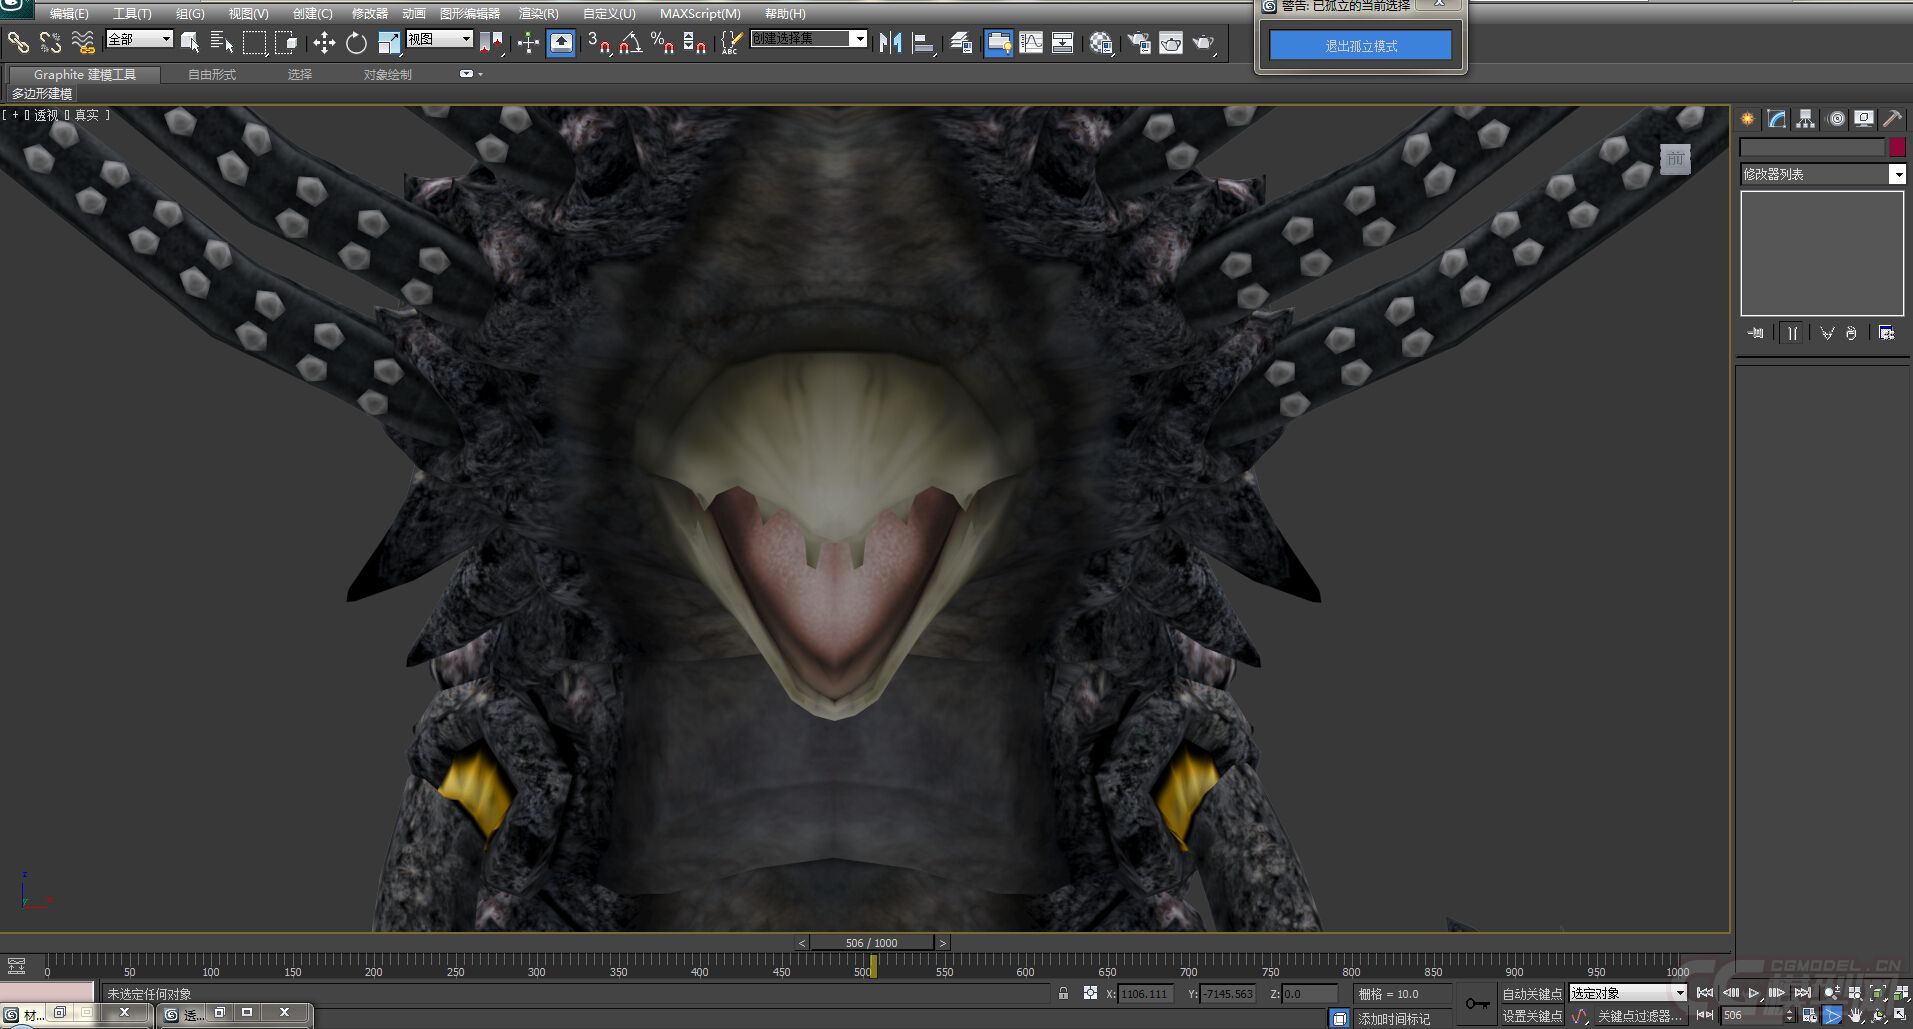Image resolution: width=1913 pixels, height=1029 pixels.
Task: Open the Curve Editor icon
Action: pyautogui.click(x=1031, y=42)
